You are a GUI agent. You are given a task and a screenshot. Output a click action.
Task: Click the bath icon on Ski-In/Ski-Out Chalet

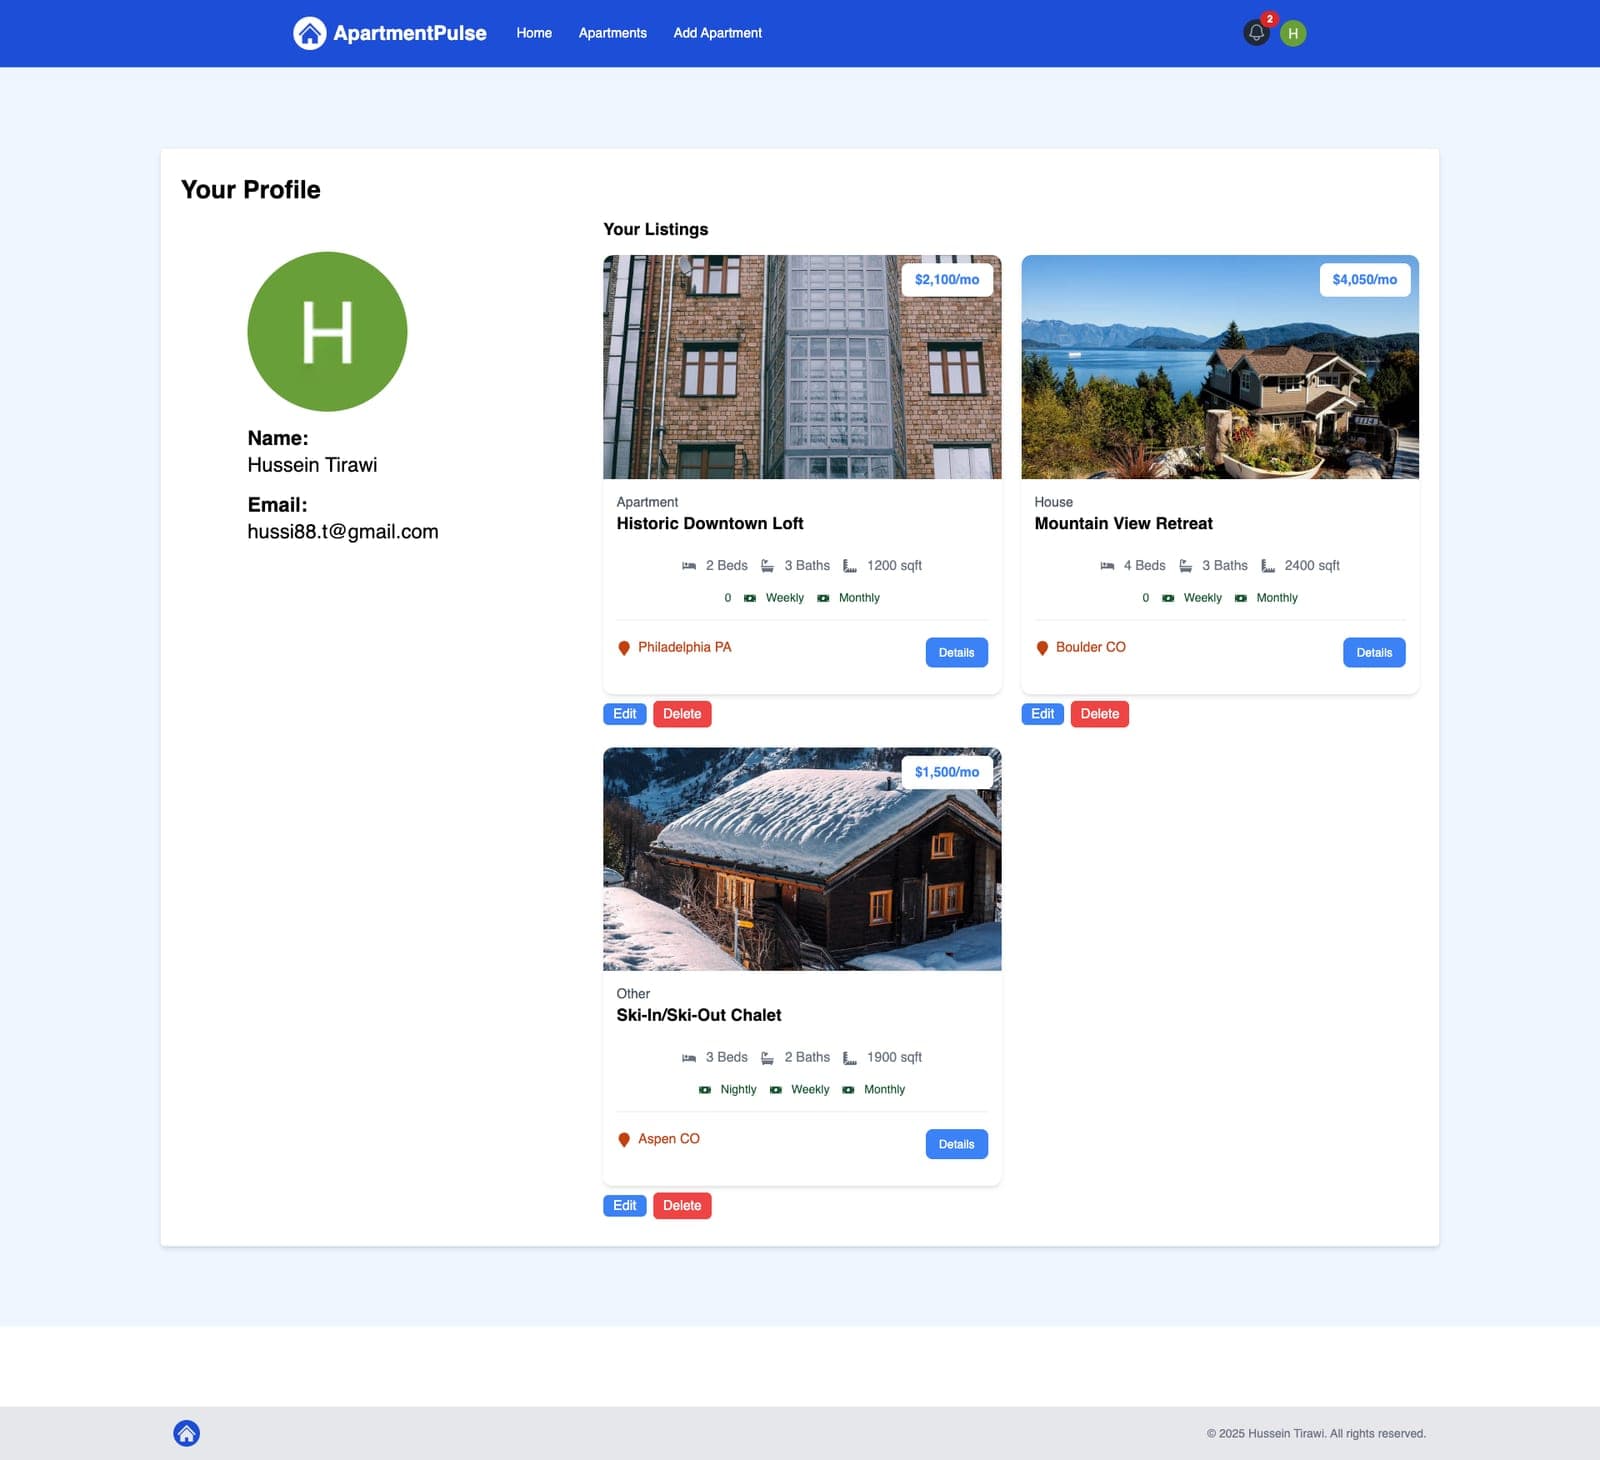coord(767,1058)
